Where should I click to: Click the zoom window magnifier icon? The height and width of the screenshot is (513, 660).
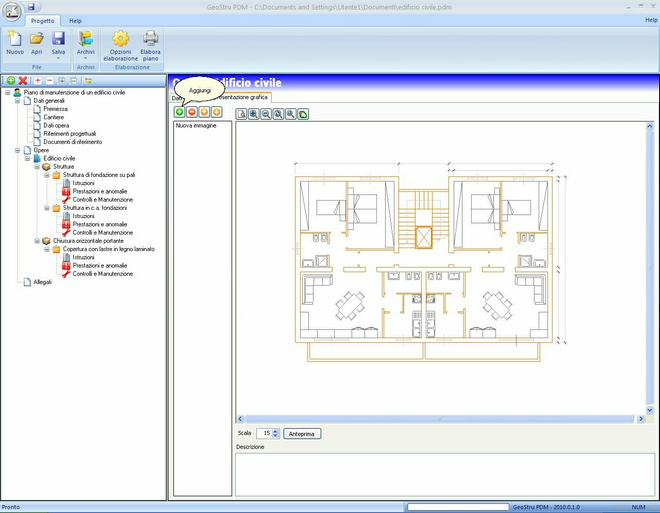278,114
